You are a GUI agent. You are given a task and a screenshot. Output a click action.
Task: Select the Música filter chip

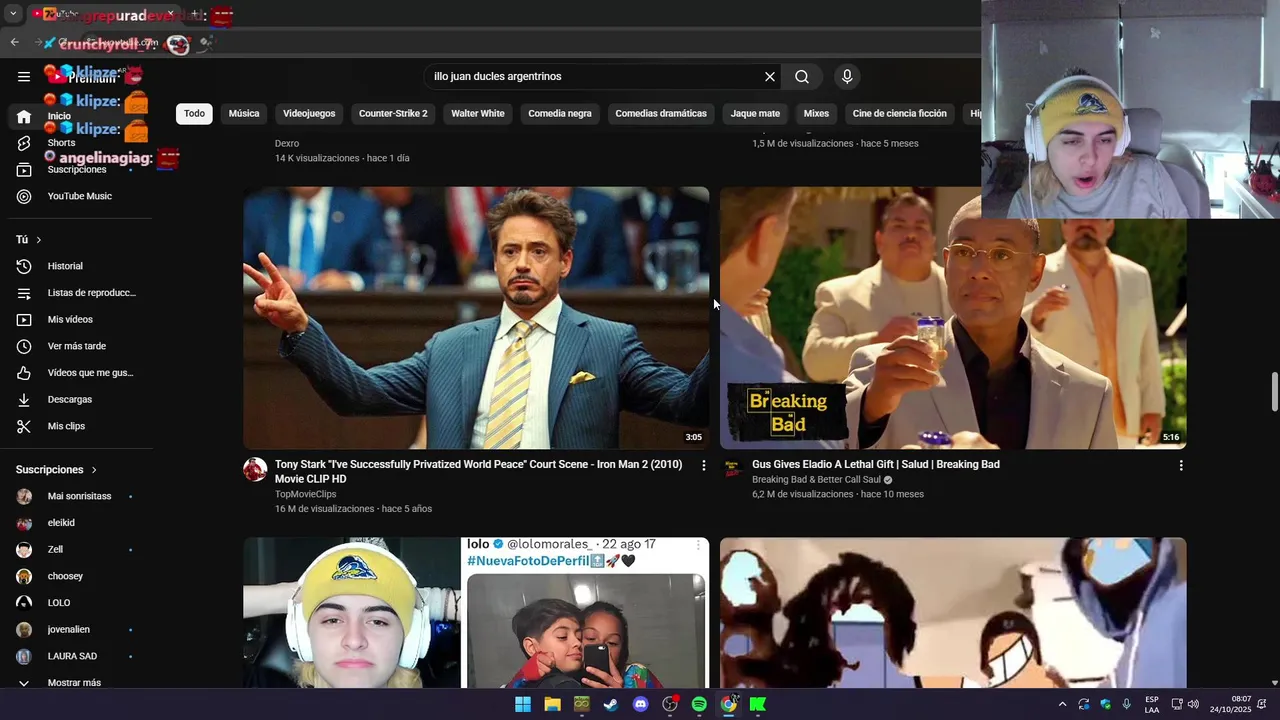click(244, 113)
